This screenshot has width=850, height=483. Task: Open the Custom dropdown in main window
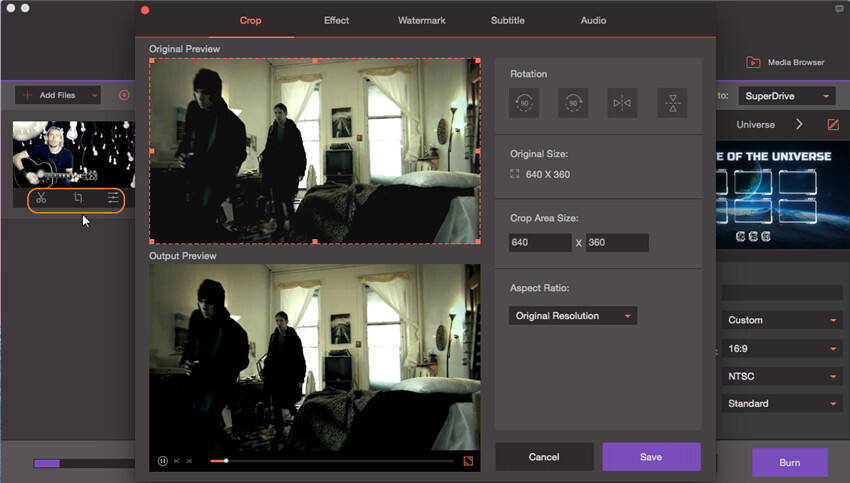click(x=782, y=320)
